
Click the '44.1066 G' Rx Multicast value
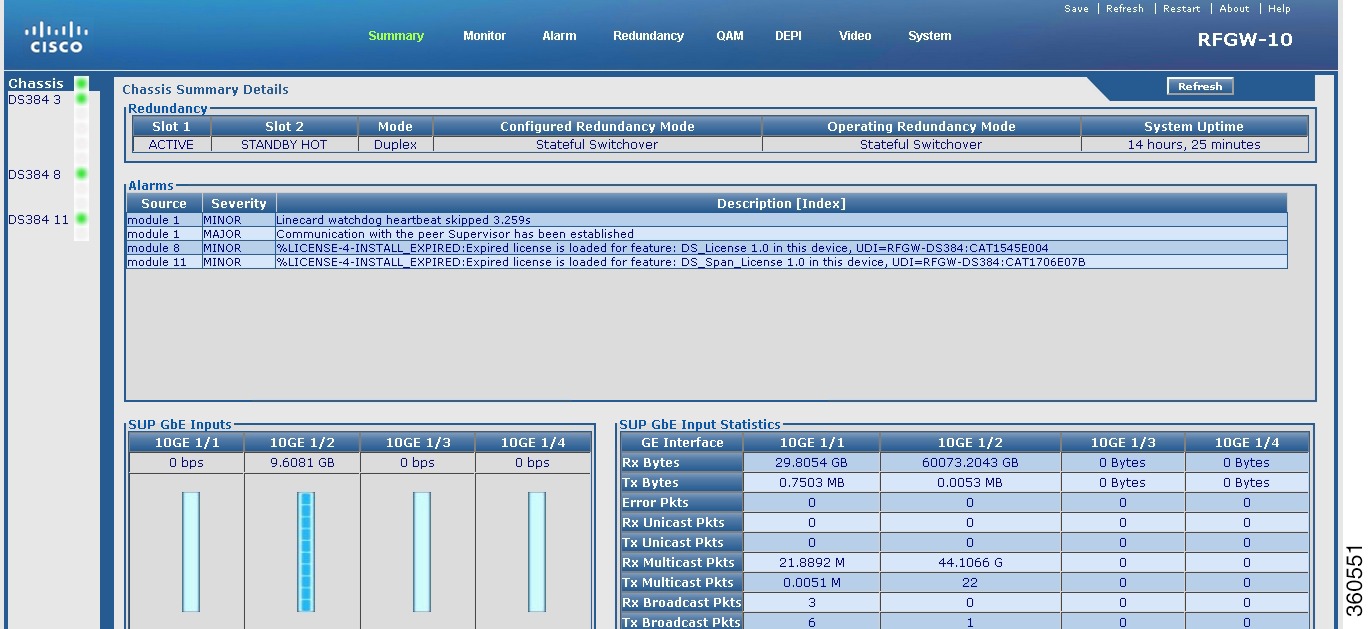(970, 563)
